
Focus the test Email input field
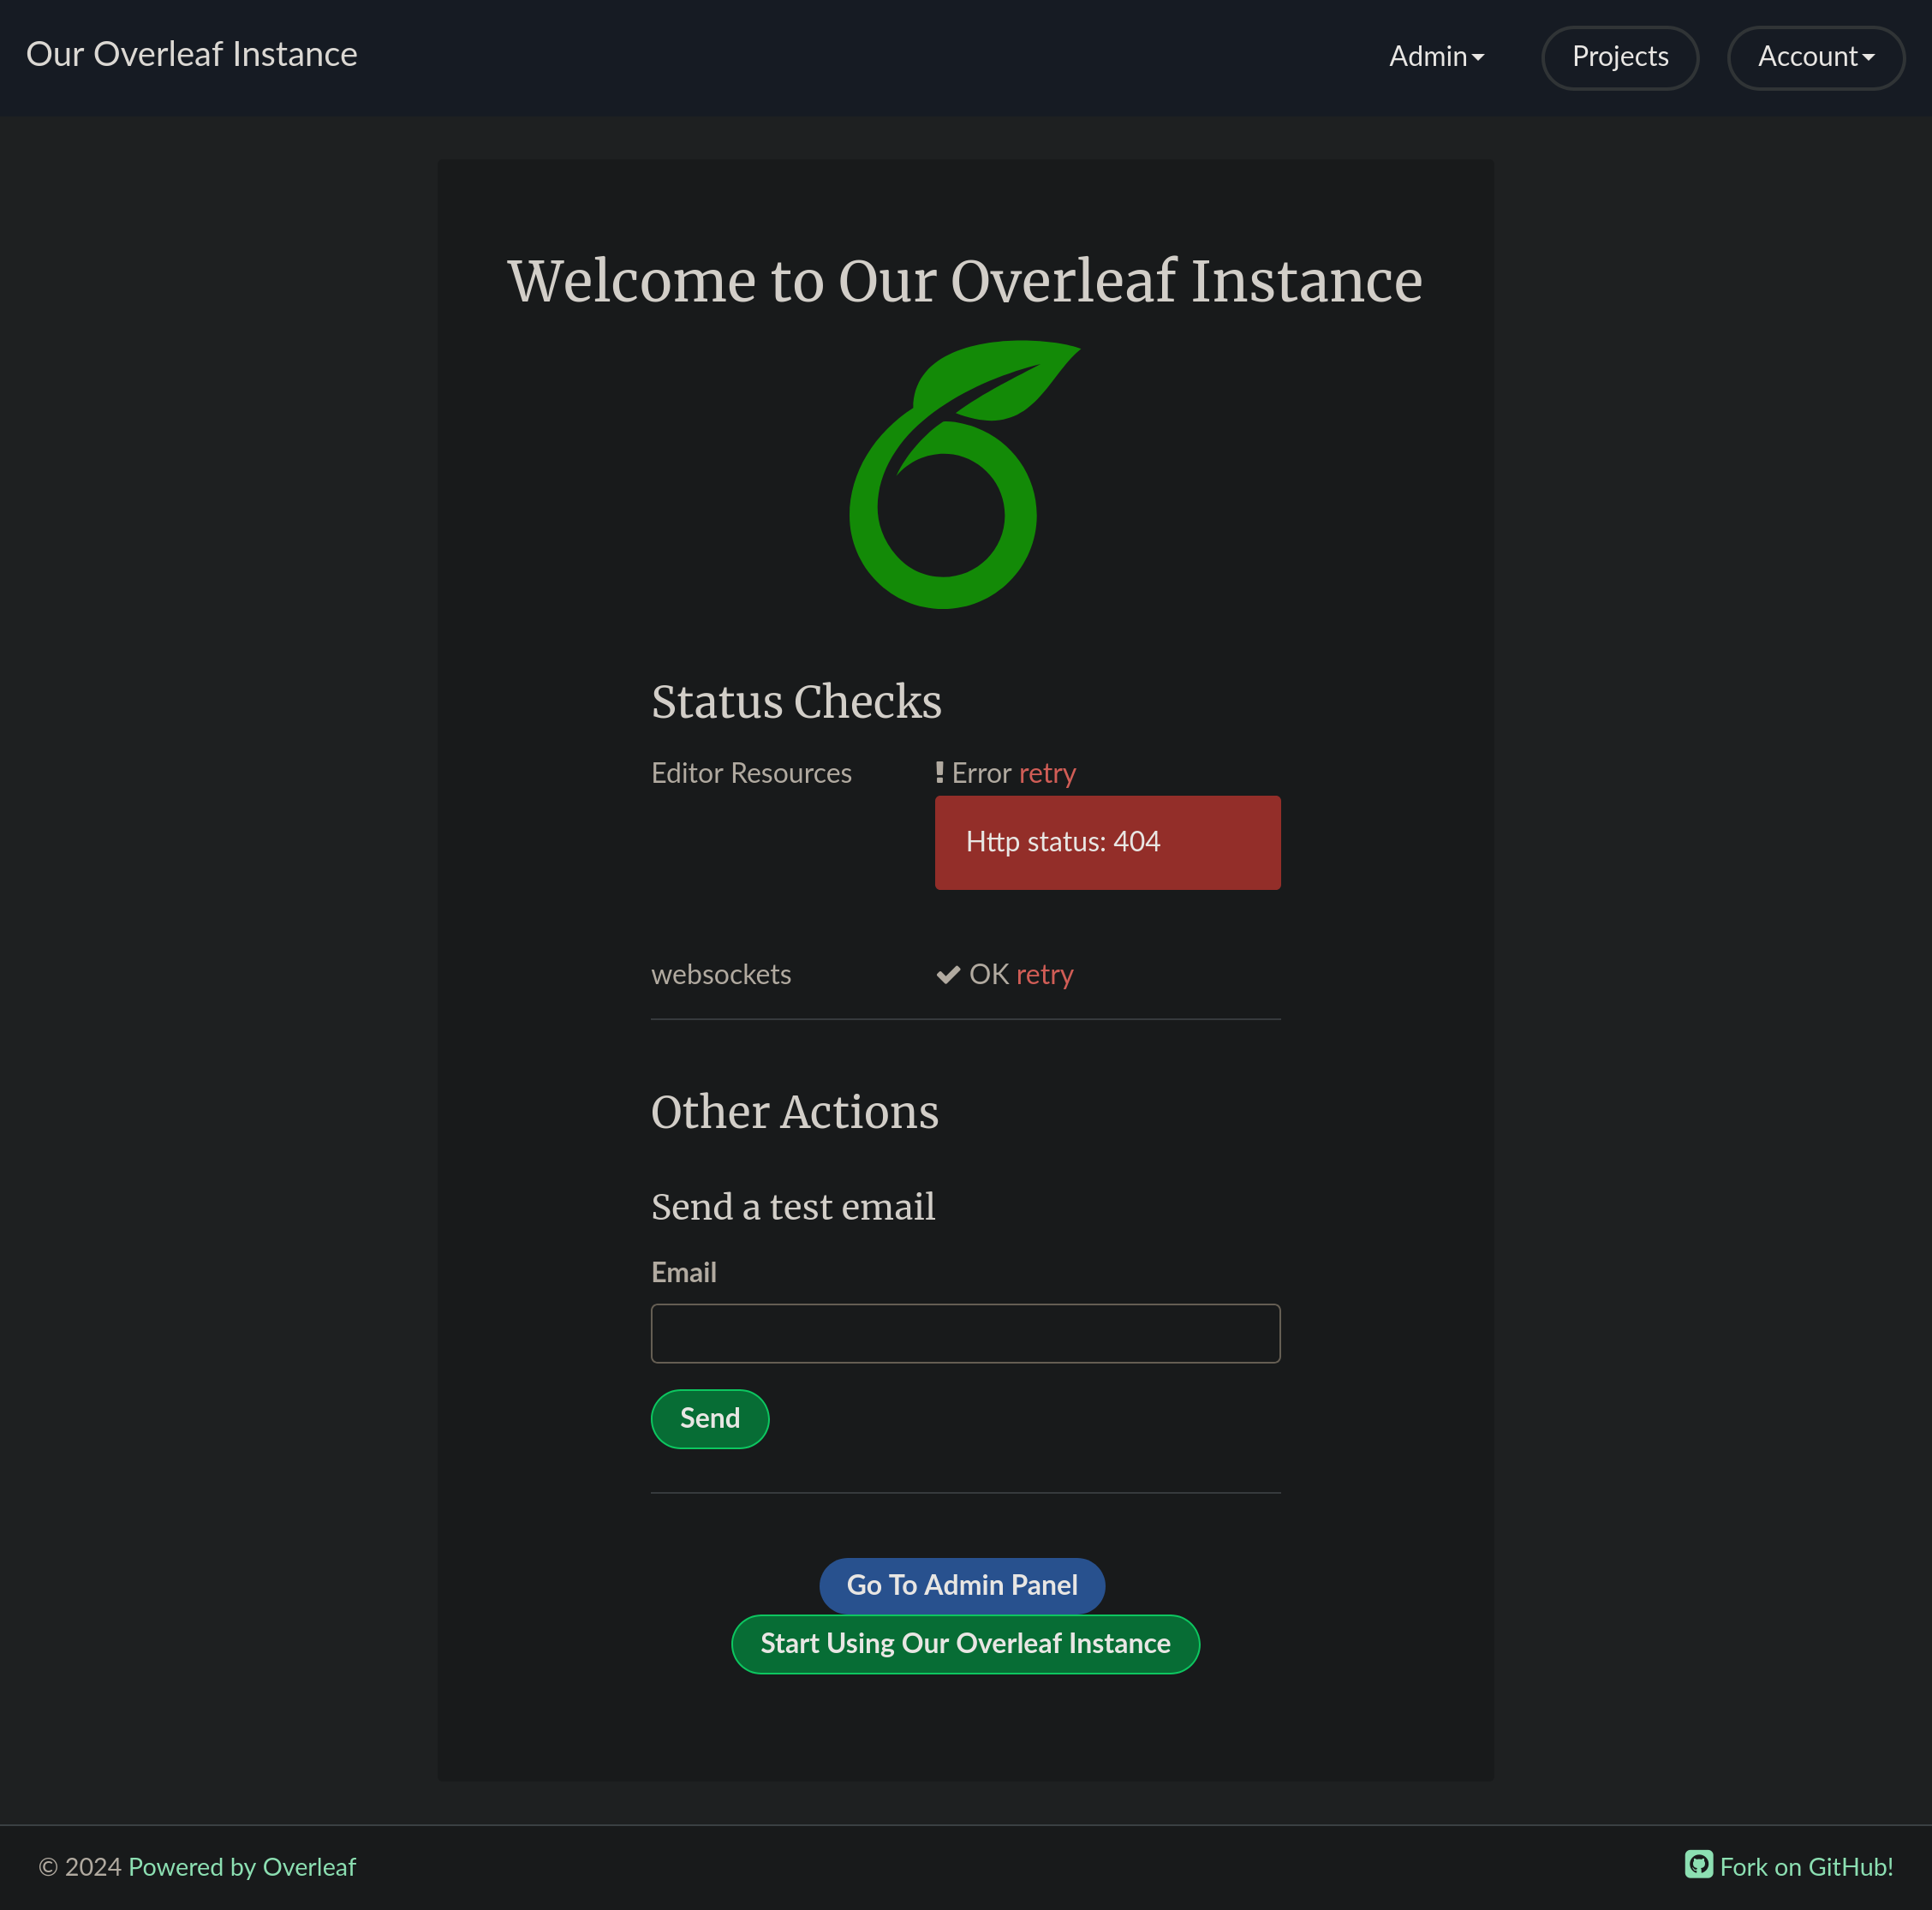tap(964, 1333)
